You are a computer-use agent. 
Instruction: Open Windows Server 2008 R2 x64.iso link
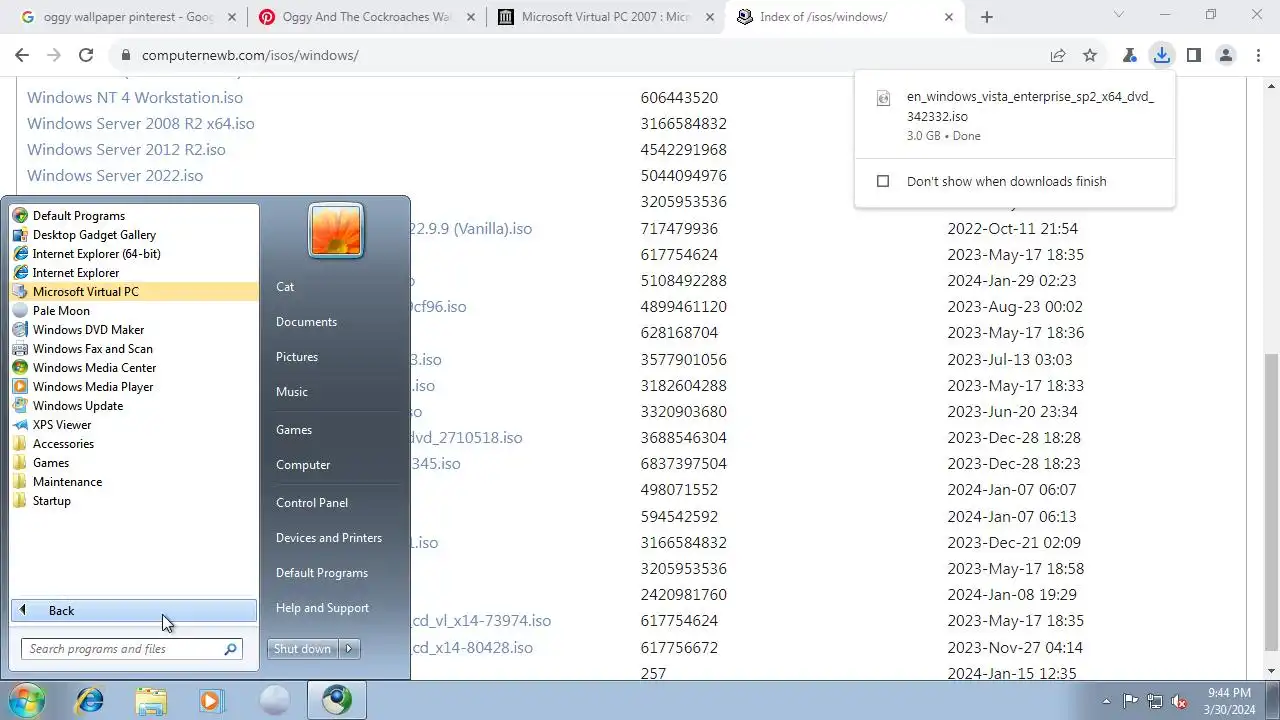(141, 123)
